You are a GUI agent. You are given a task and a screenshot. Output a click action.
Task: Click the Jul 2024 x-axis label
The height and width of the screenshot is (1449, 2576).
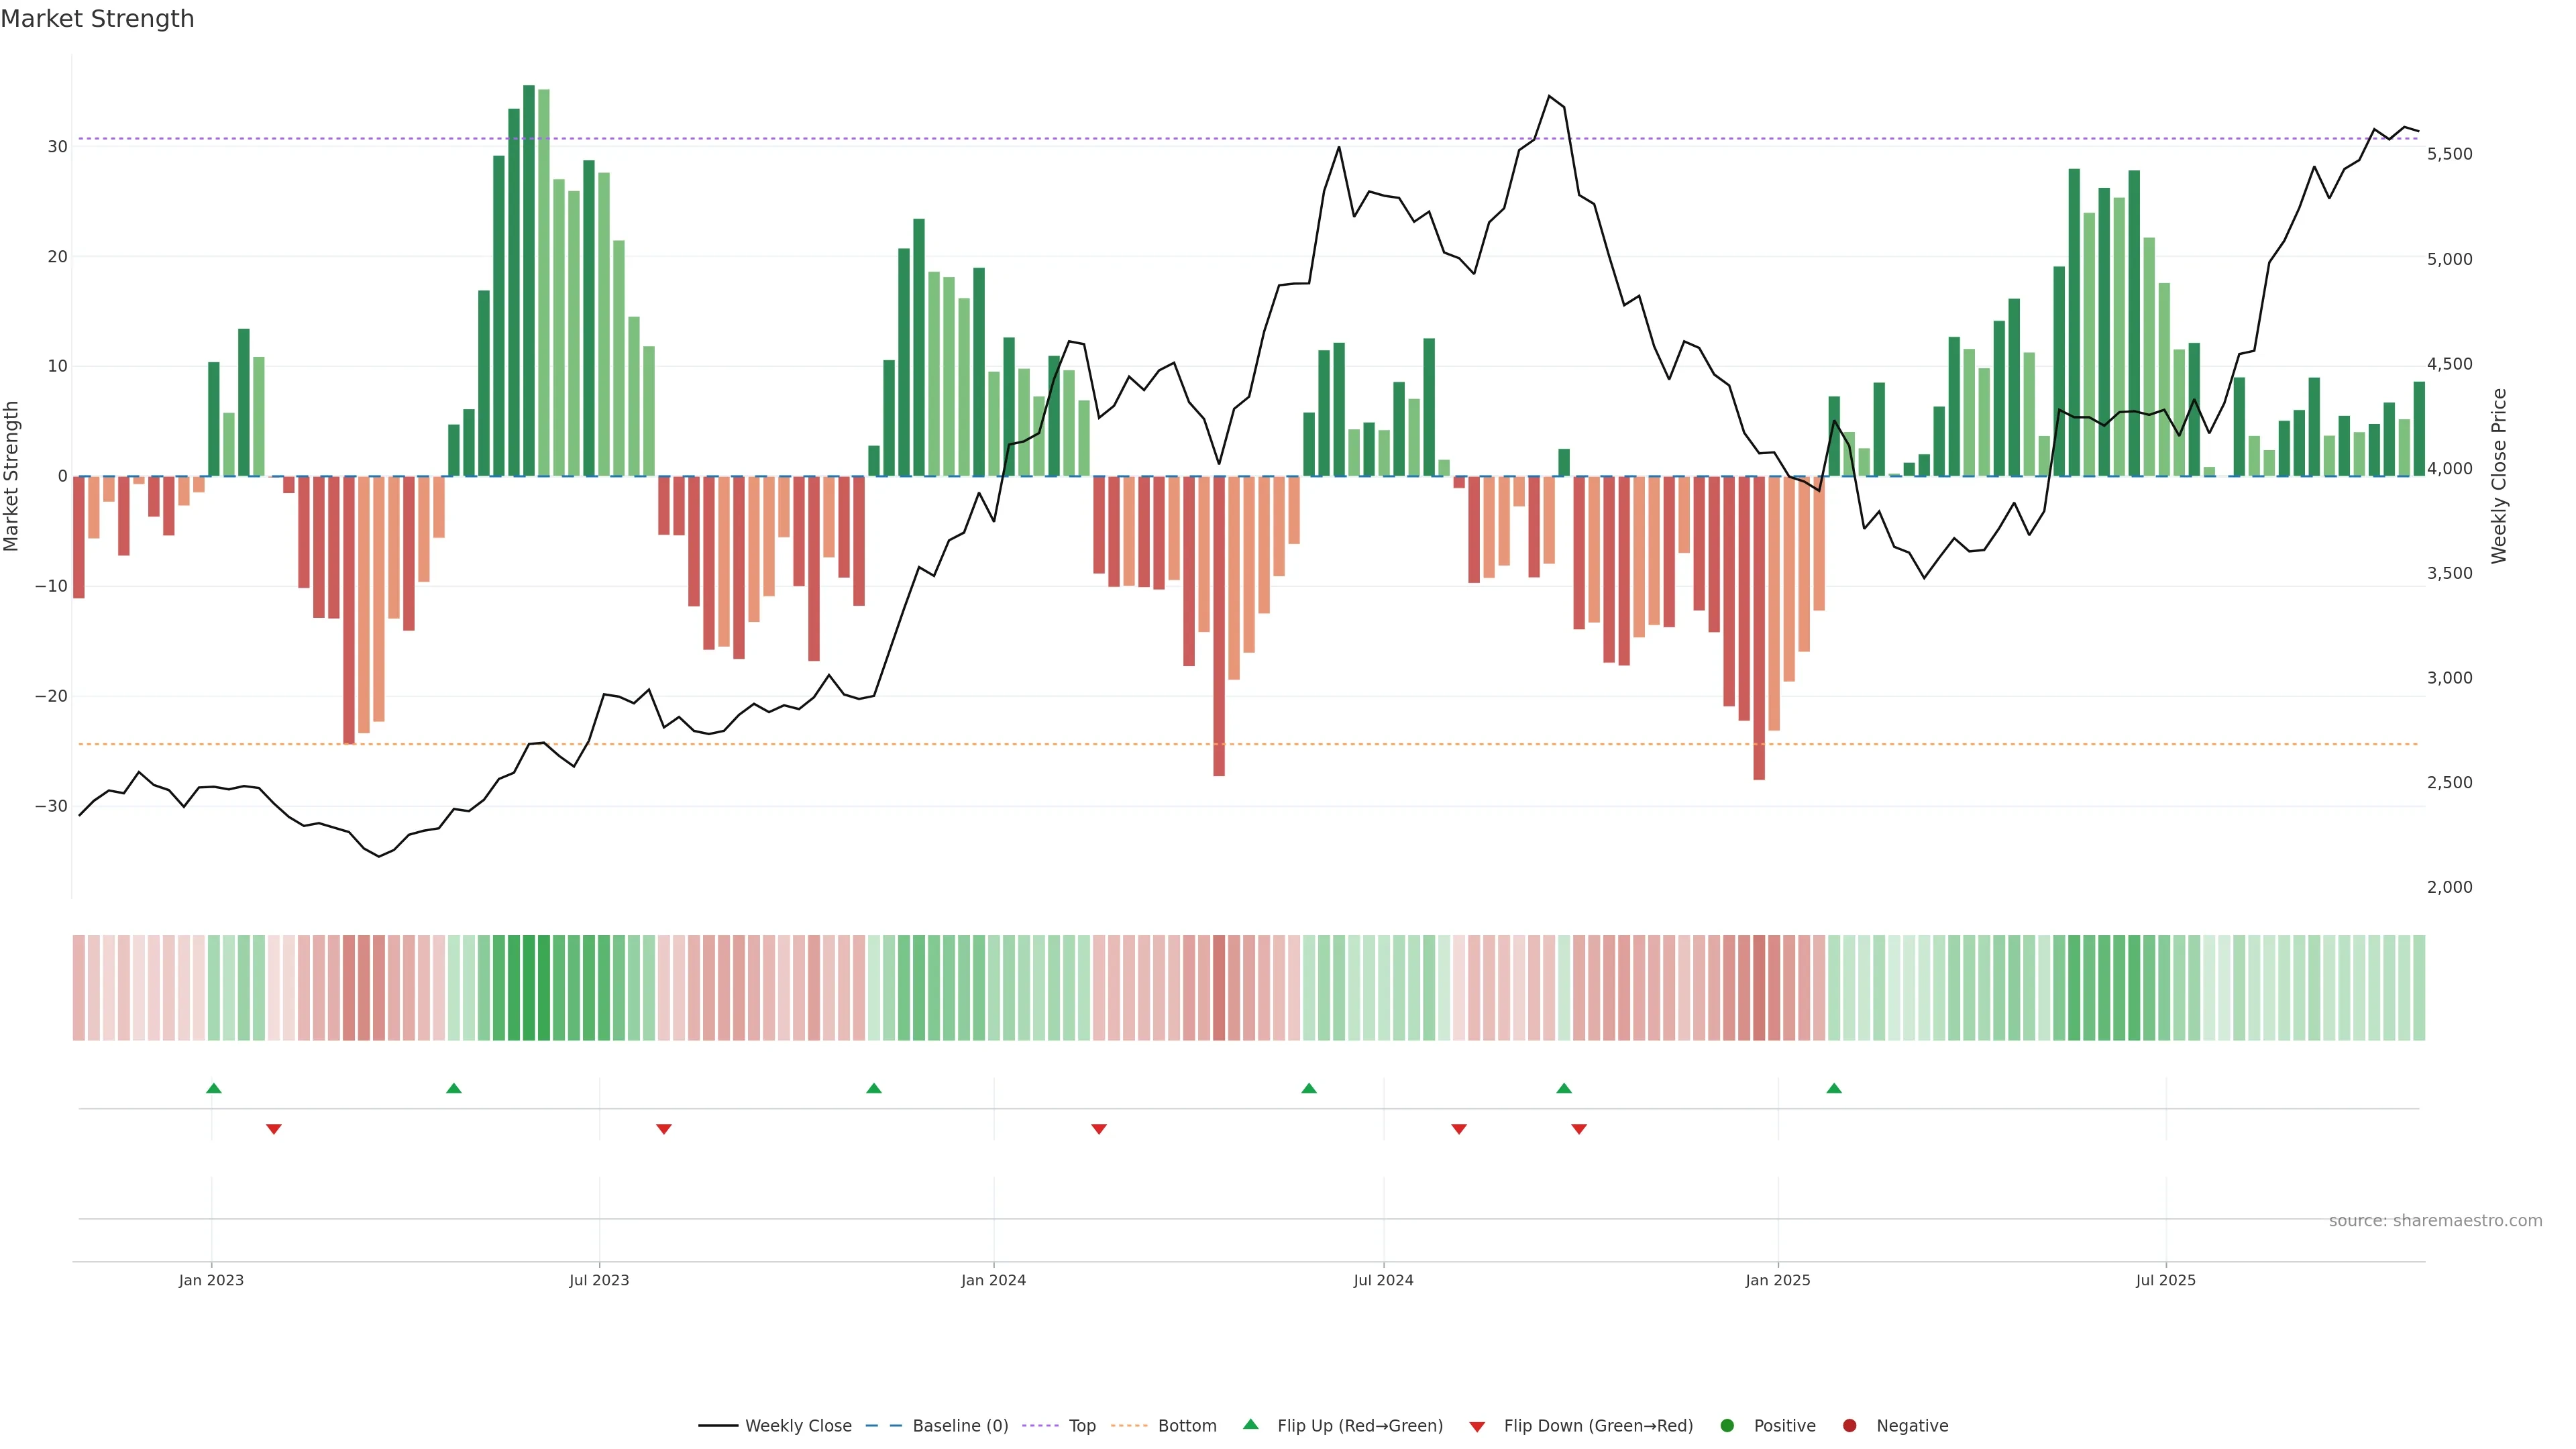tap(1383, 1280)
